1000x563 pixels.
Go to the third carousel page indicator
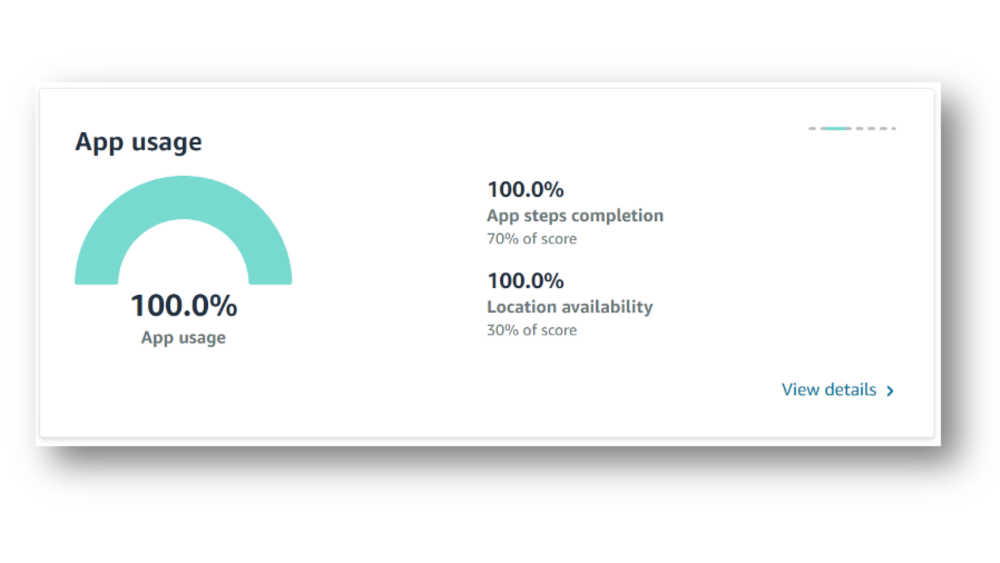(x=859, y=129)
